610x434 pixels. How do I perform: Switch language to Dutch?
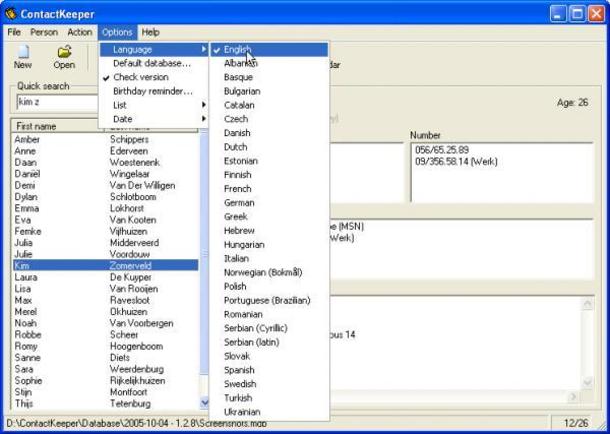269,147
